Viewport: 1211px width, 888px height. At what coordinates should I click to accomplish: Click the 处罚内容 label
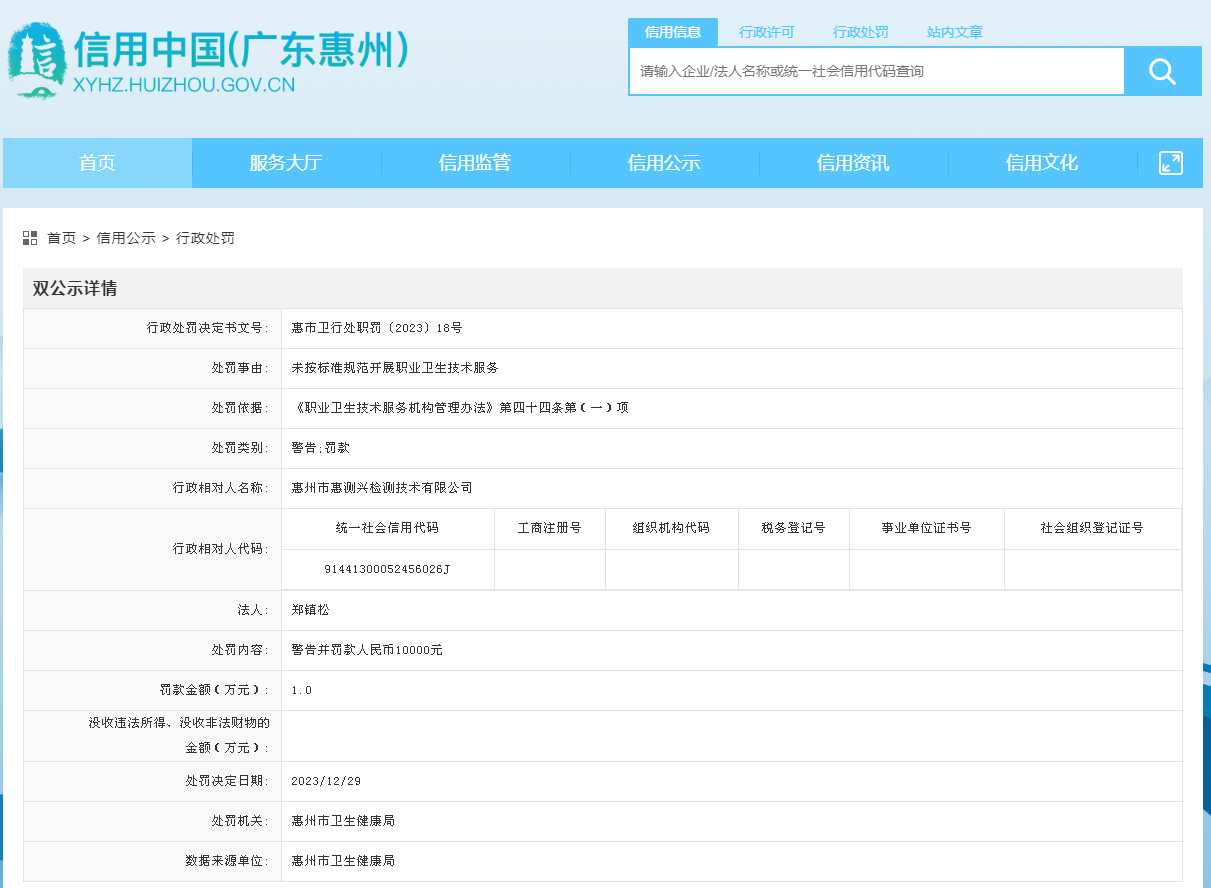coord(240,650)
